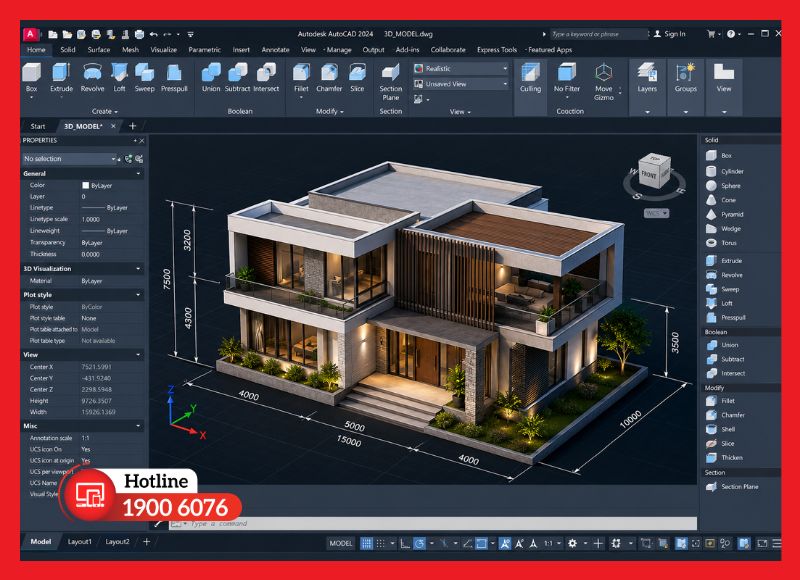The image size is (800, 580).
Task: Click the search keyword input field
Action: click(598, 34)
